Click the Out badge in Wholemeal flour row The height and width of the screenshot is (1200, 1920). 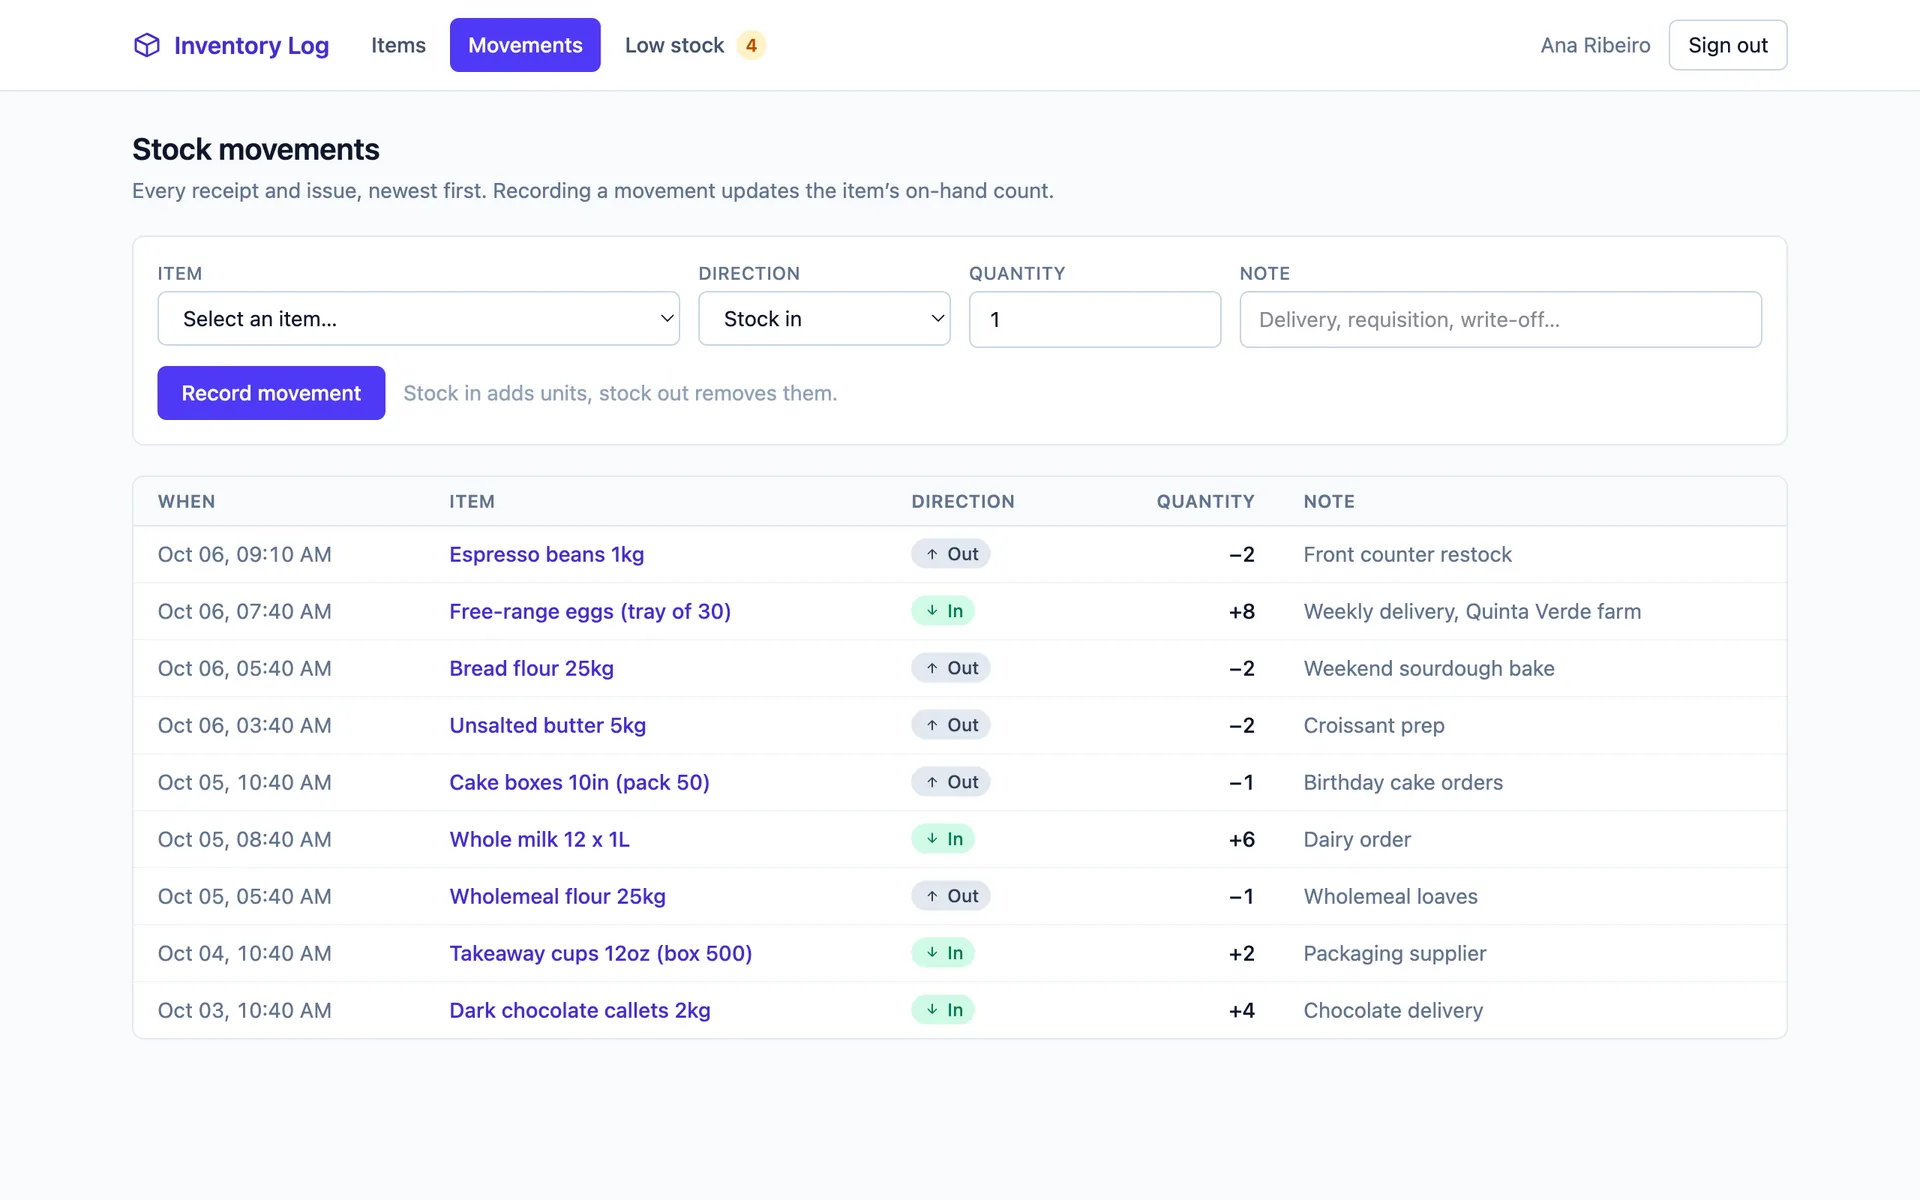[x=951, y=896]
